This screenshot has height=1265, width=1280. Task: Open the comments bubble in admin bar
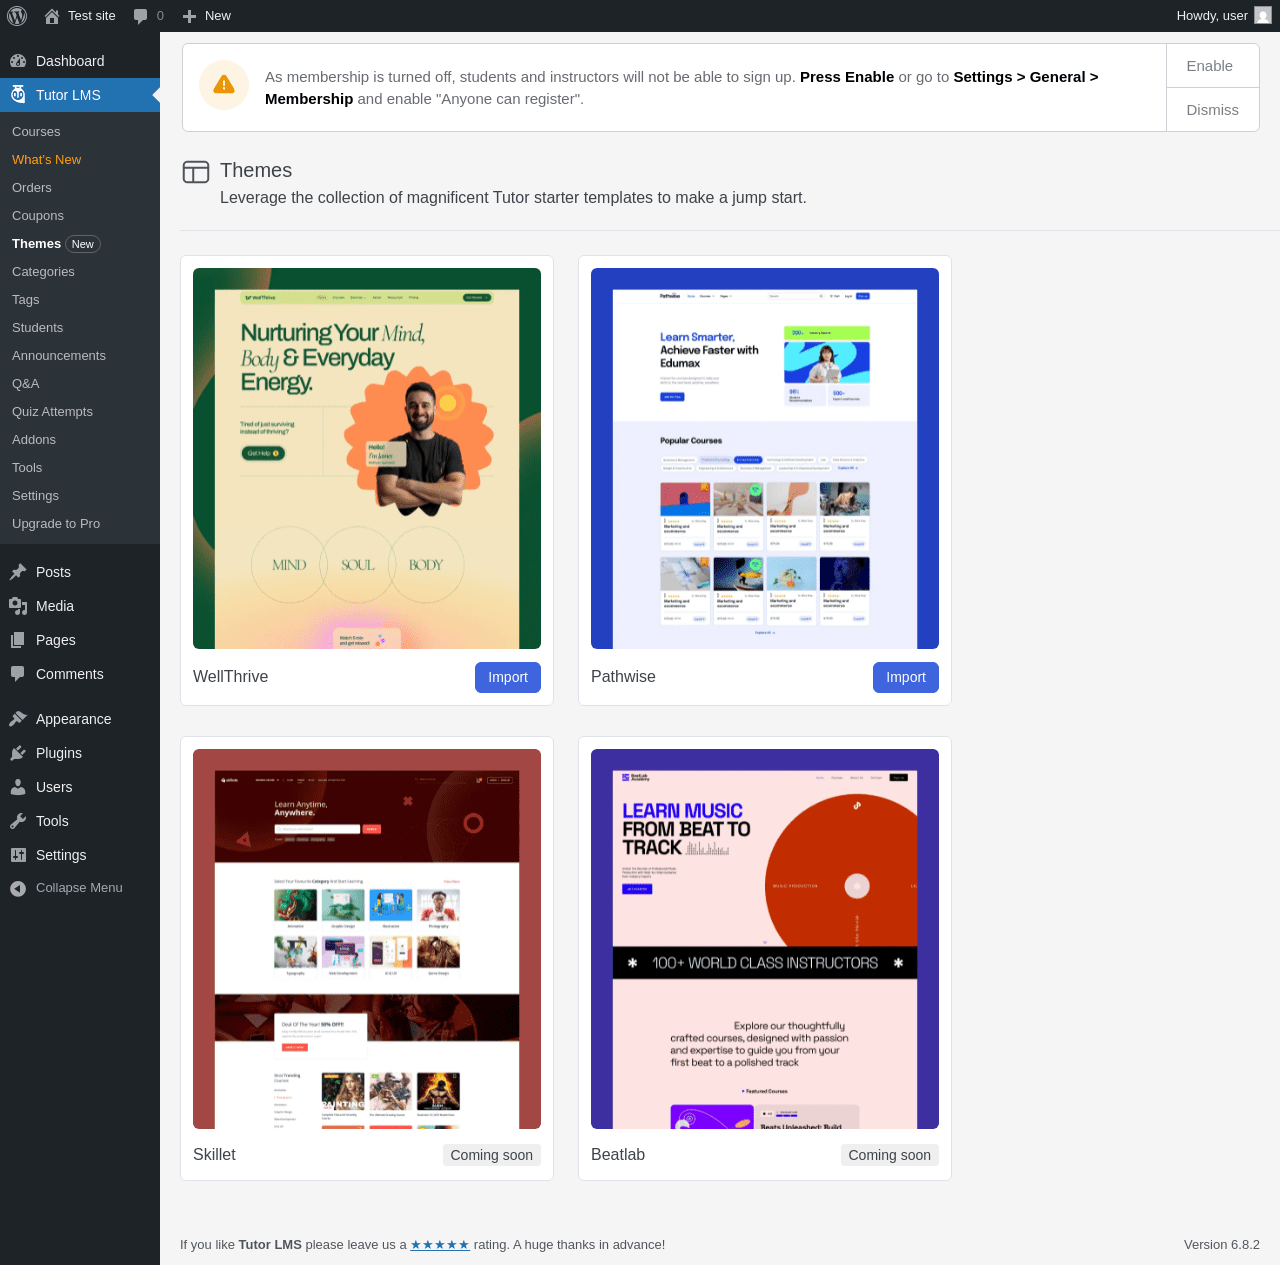[141, 16]
